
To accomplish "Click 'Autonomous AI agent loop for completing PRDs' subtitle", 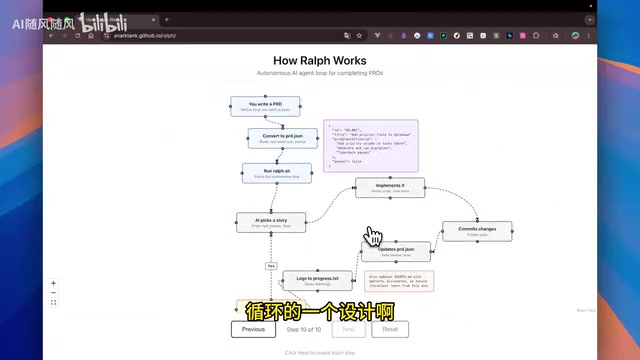I will [320, 73].
